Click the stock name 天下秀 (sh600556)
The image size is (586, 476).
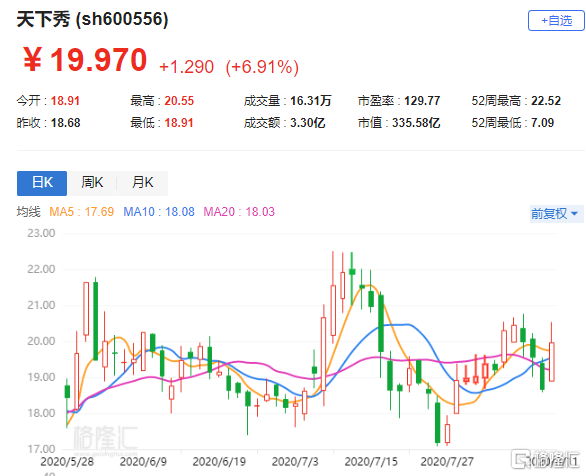pos(92,19)
